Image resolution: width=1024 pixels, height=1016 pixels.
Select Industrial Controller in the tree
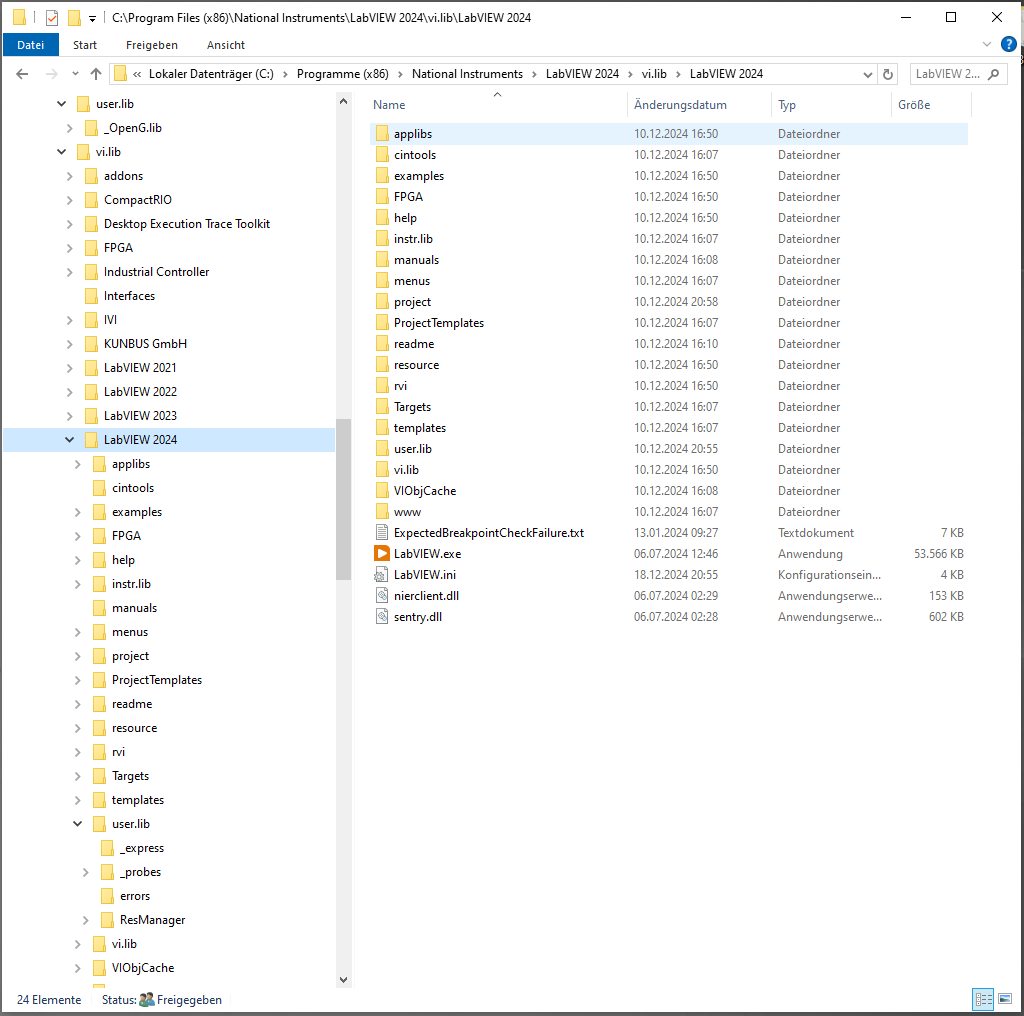pyautogui.click(x=157, y=272)
